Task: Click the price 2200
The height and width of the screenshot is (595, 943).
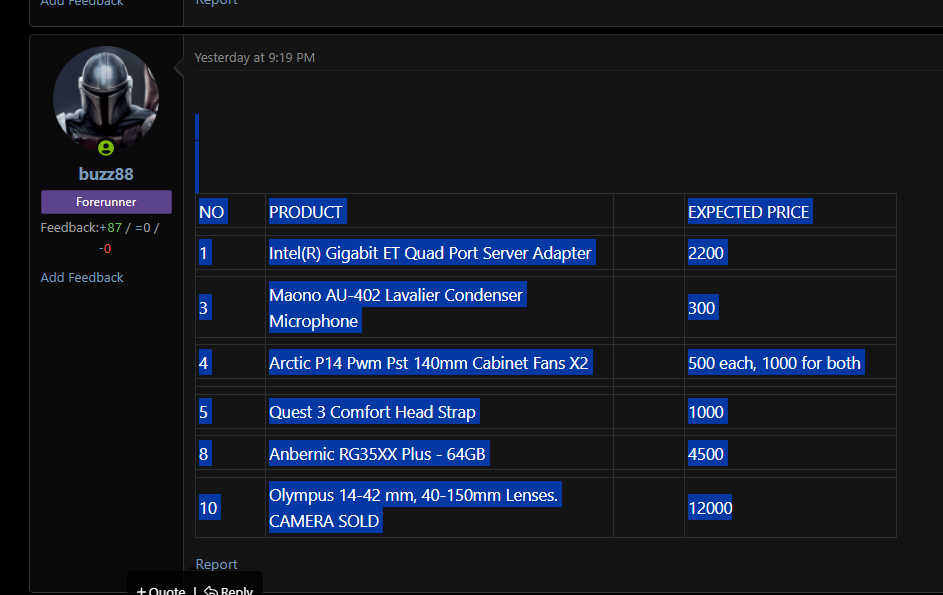Action: (707, 253)
